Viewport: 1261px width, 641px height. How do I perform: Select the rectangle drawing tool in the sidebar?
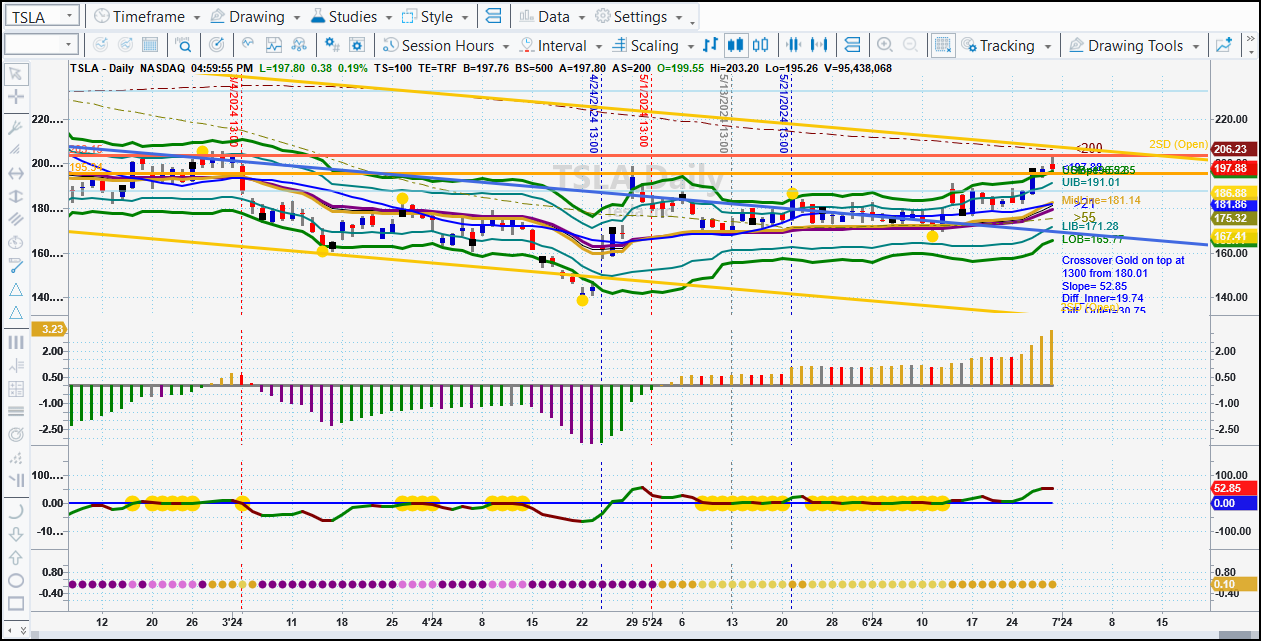pos(16,604)
